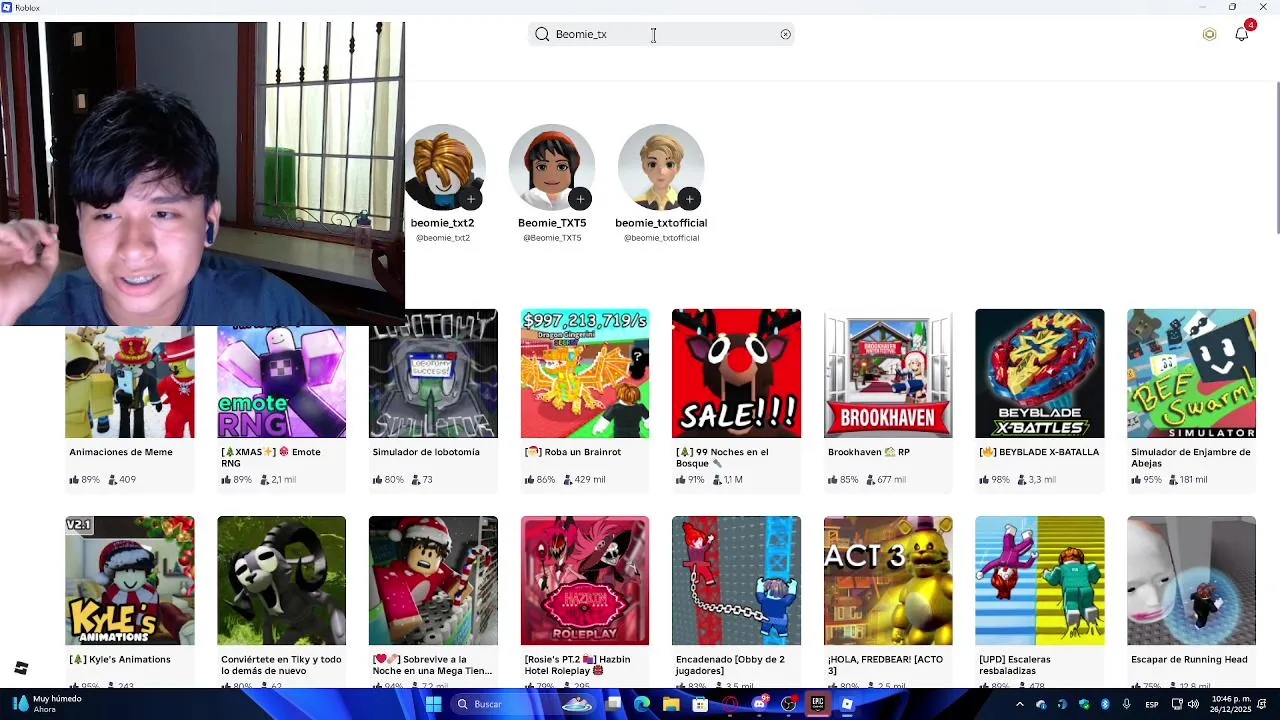Open Hazbin Hotel Roleplay game thumbnail
The width and height of the screenshot is (1280, 720).
585,580
